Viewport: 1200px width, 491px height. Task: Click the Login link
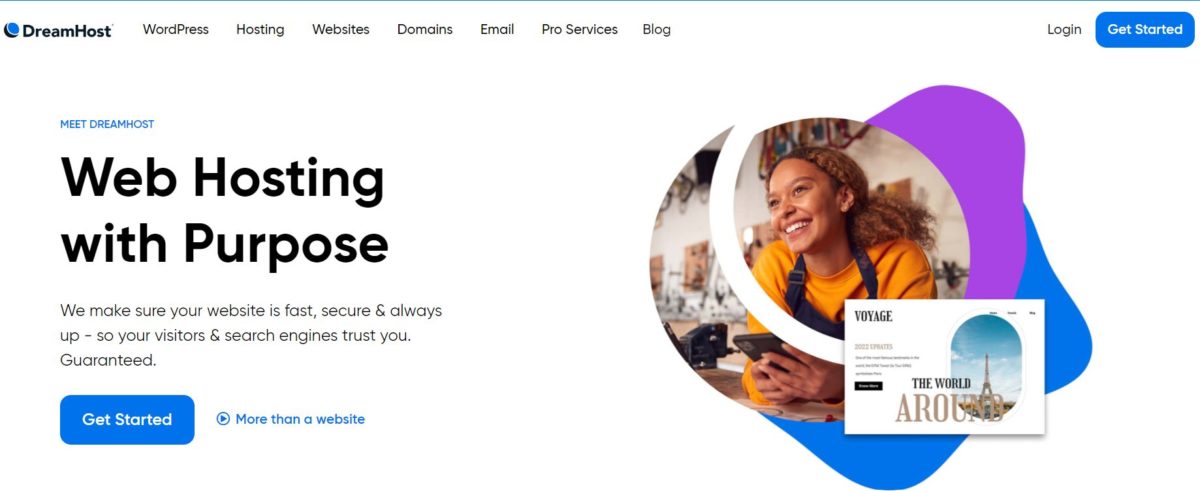pos(1064,30)
